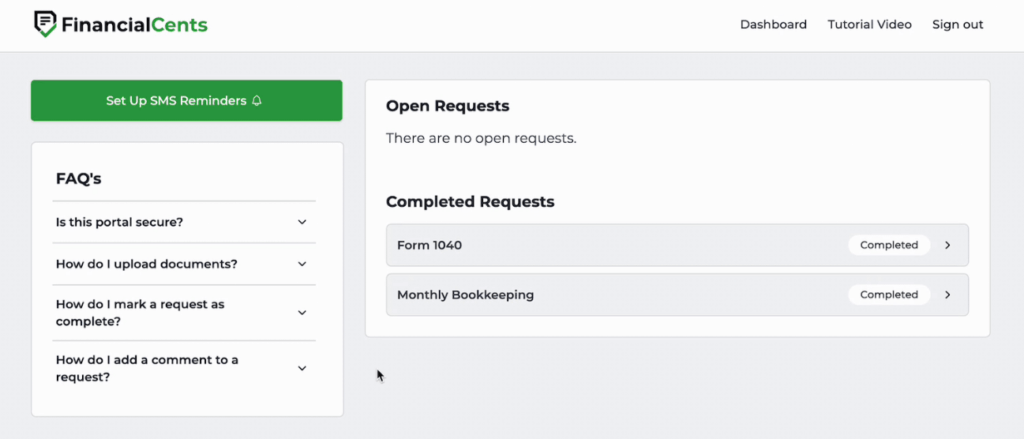Select the 'How do I upload documents?' question text

[x=146, y=264]
